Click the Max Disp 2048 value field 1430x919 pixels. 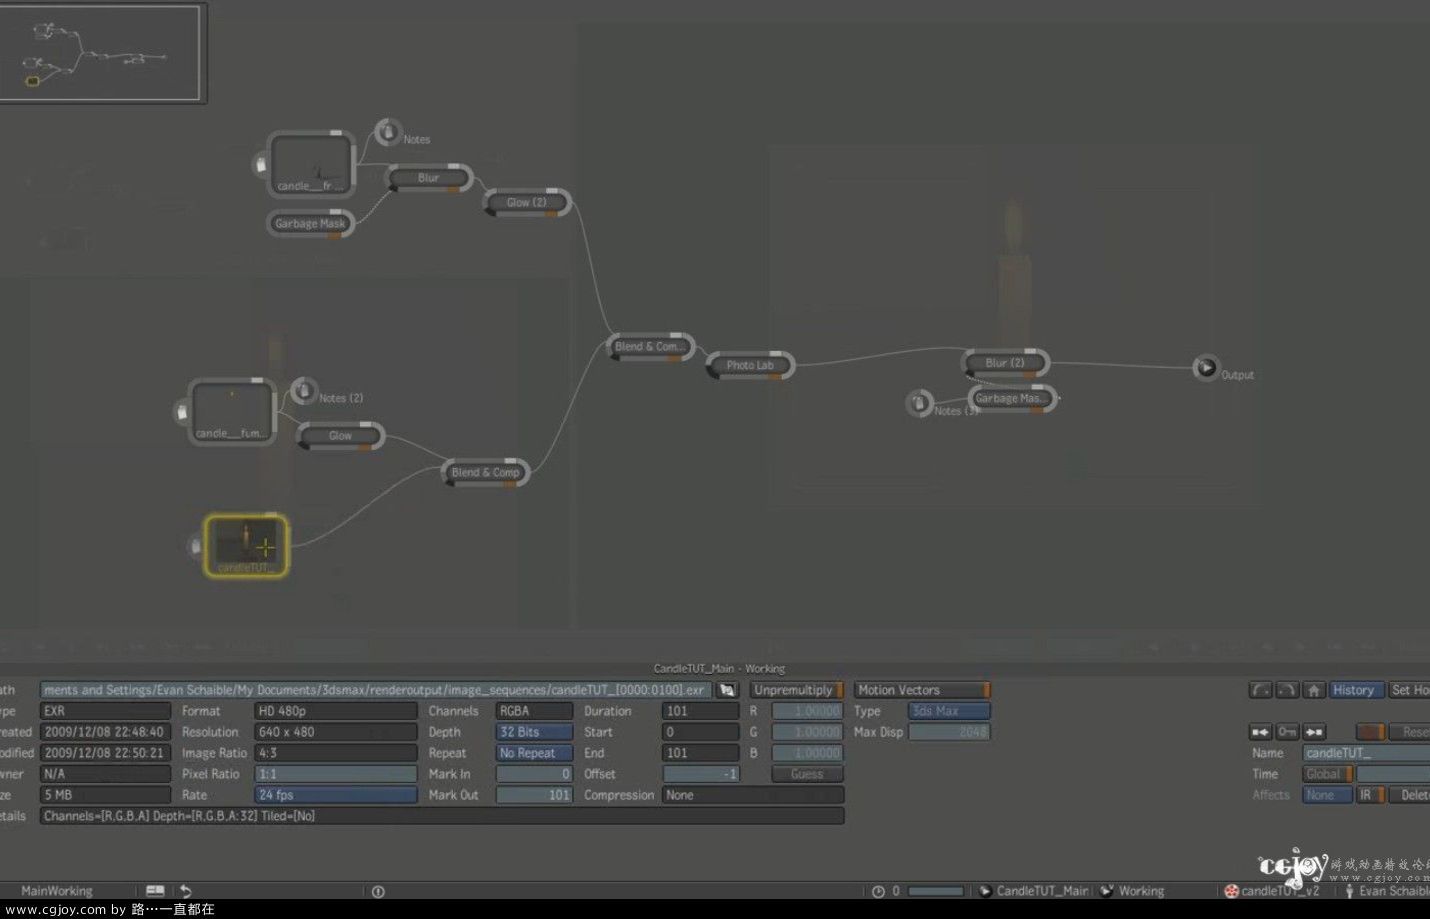[x=949, y=732]
